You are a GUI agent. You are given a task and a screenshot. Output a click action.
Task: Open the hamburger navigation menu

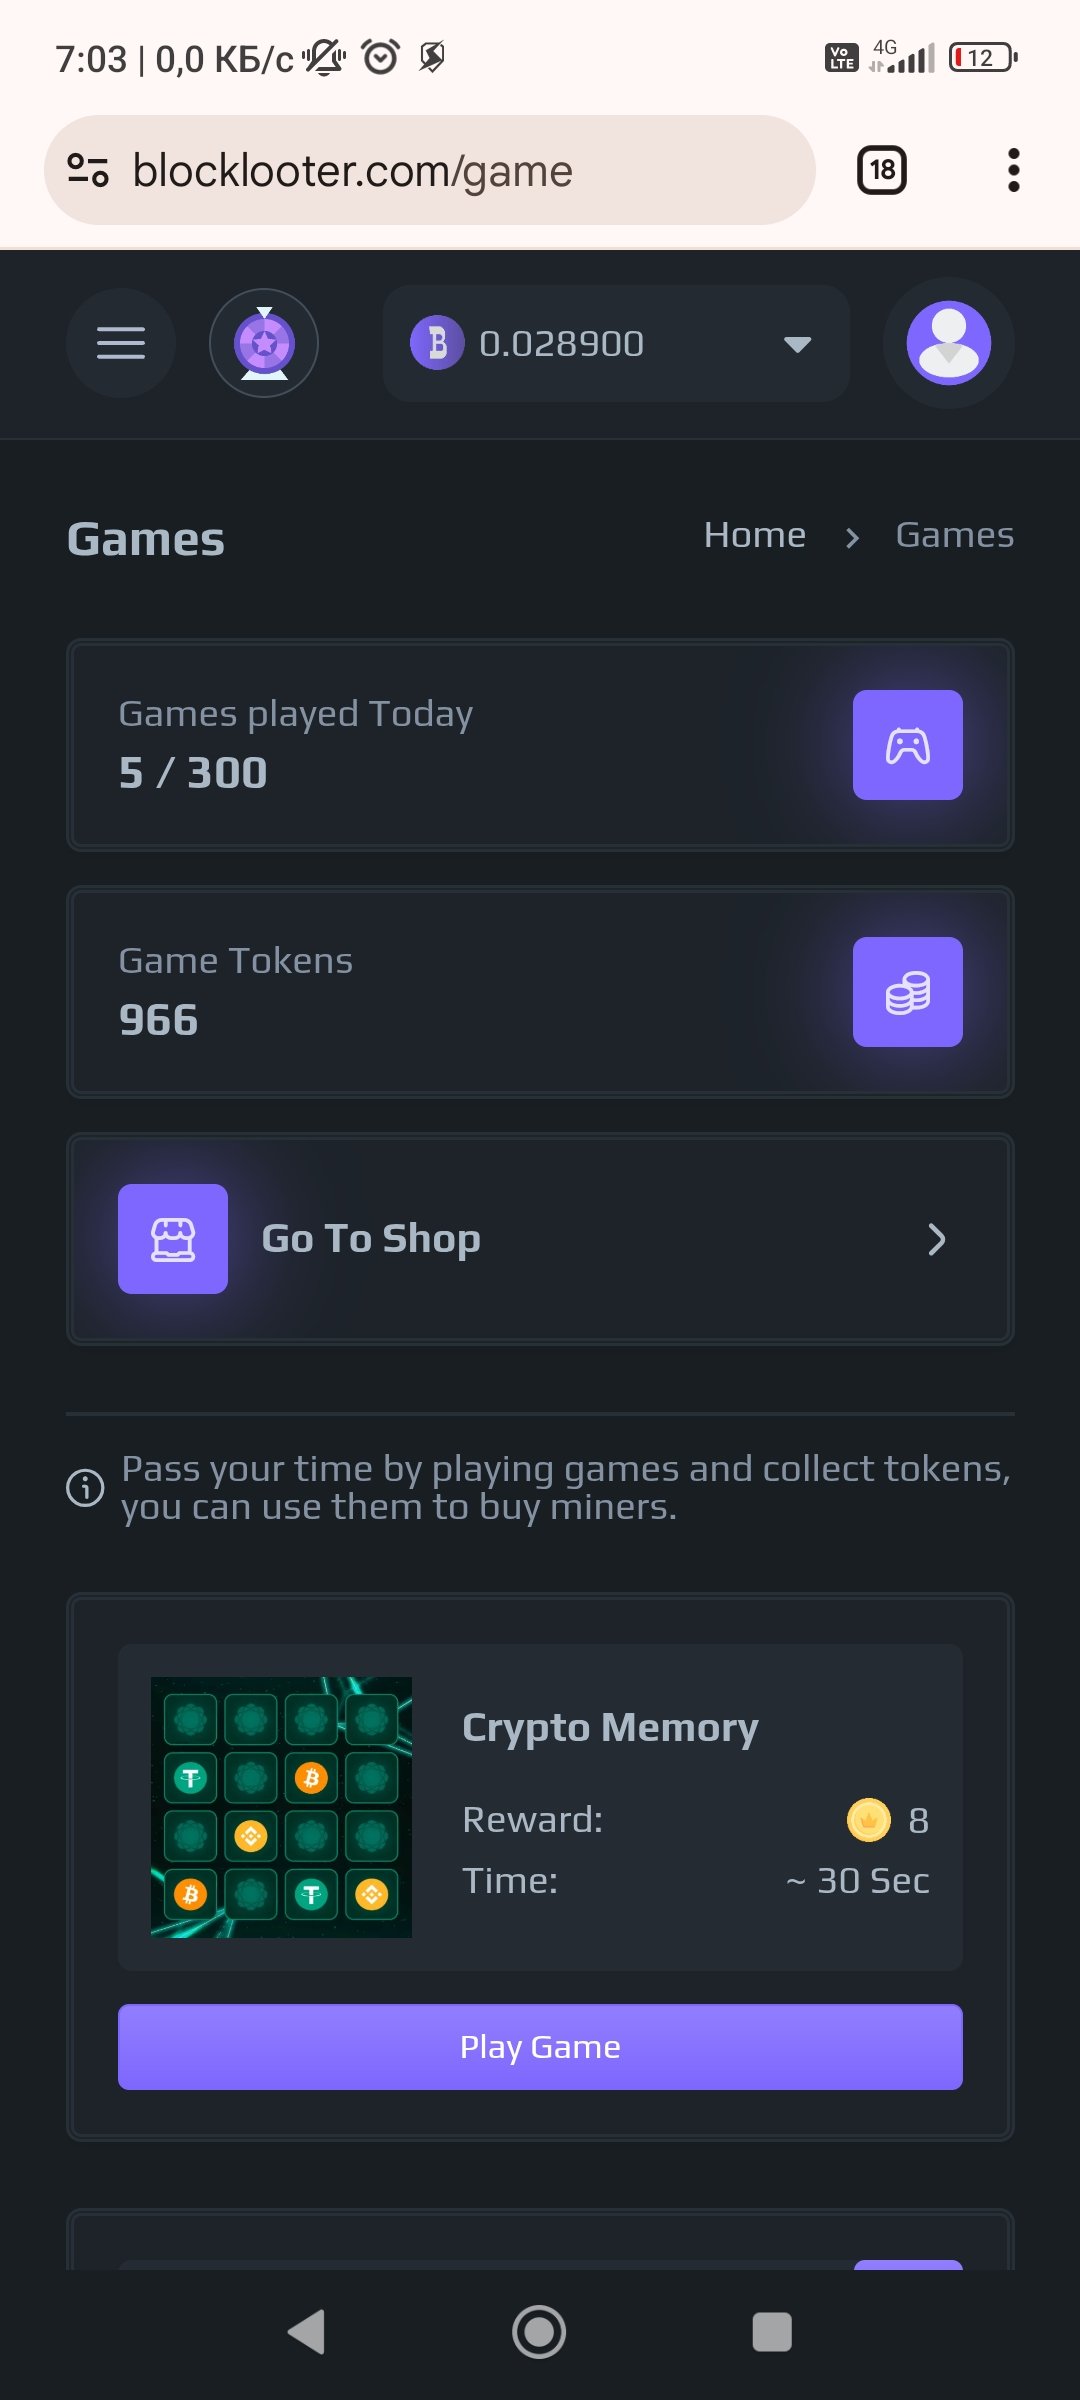point(121,343)
